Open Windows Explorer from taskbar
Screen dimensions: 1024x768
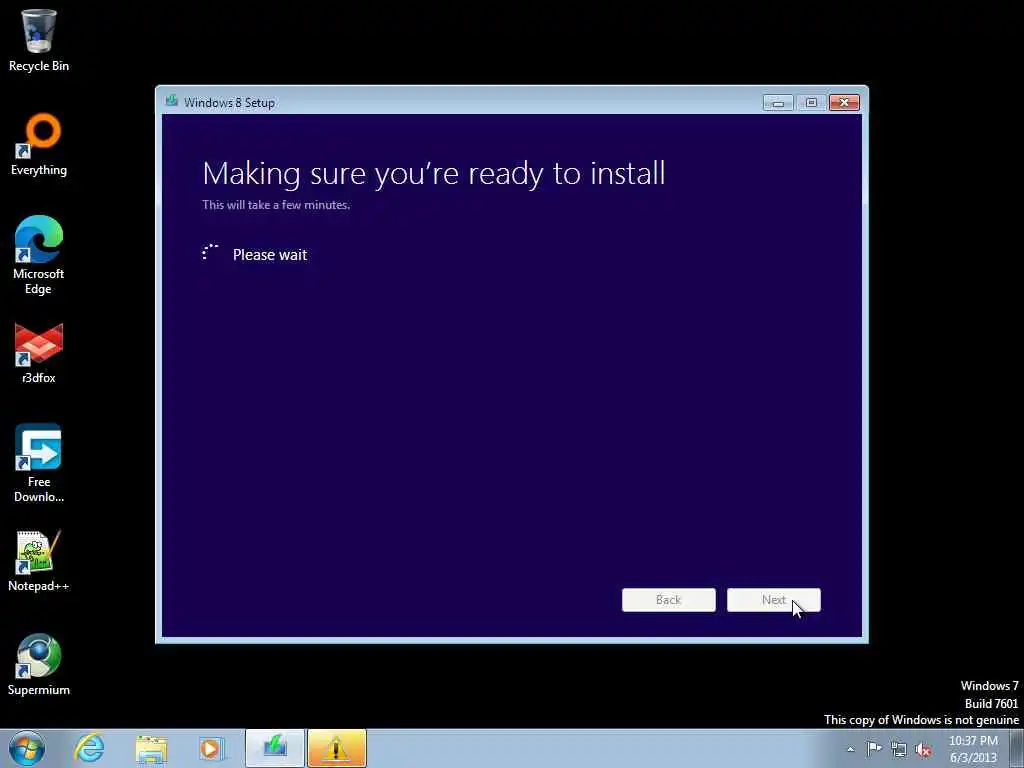pyautogui.click(x=151, y=748)
